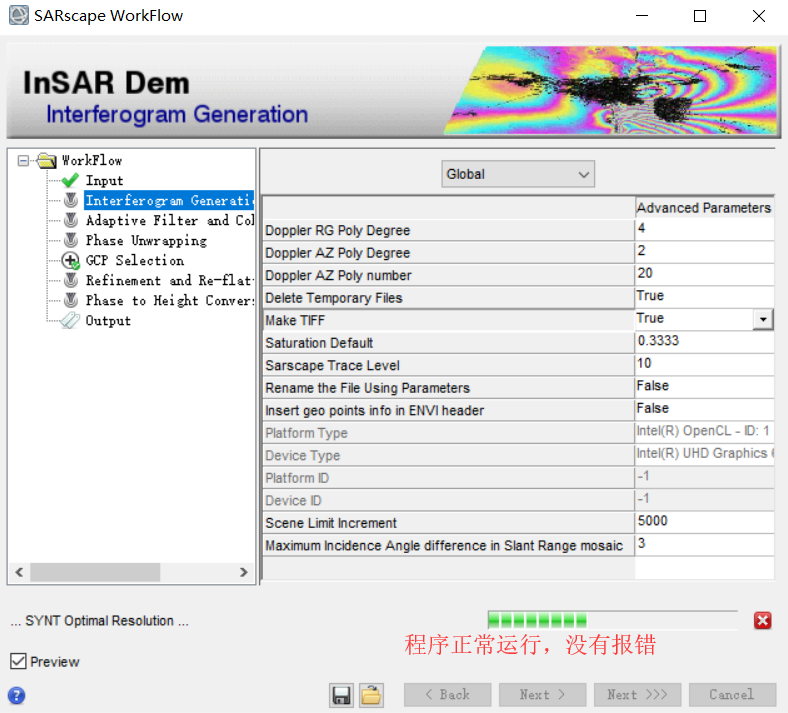Image resolution: width=788 pixels, height=713 pixels.
Task: Edit the Scene Limit Increment value 5000
Action: [x=704, y=522]
